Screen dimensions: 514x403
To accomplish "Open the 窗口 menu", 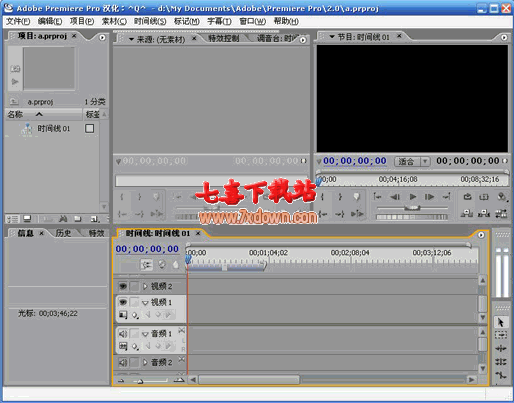I will tap(253, 21).
